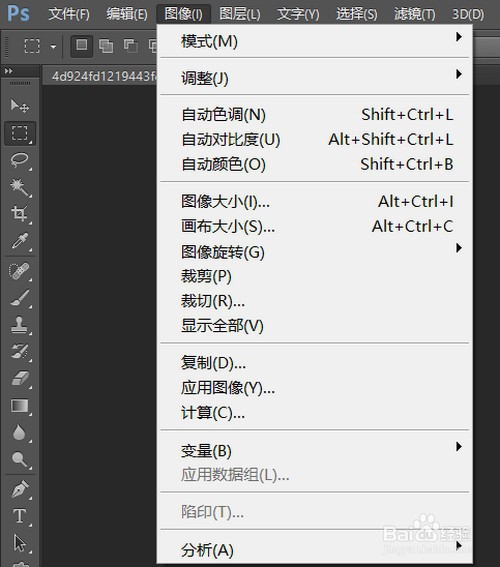Choose New Selection mode in options bar
This screenshot has height=567, width=500.
pos(81,46)
